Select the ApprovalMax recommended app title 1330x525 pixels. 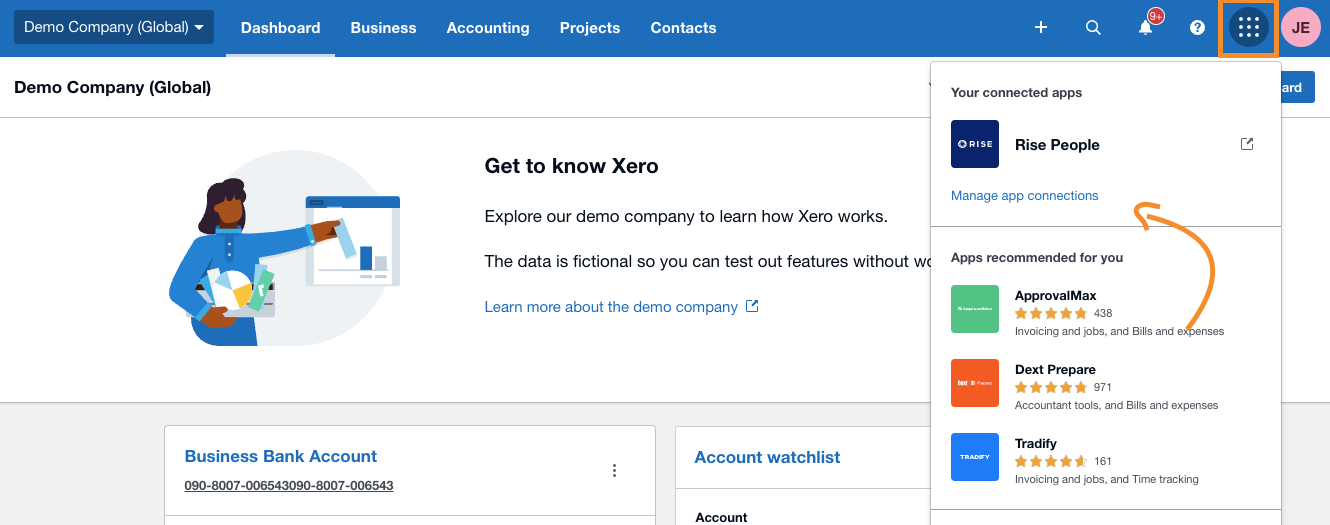(1055, 295)
